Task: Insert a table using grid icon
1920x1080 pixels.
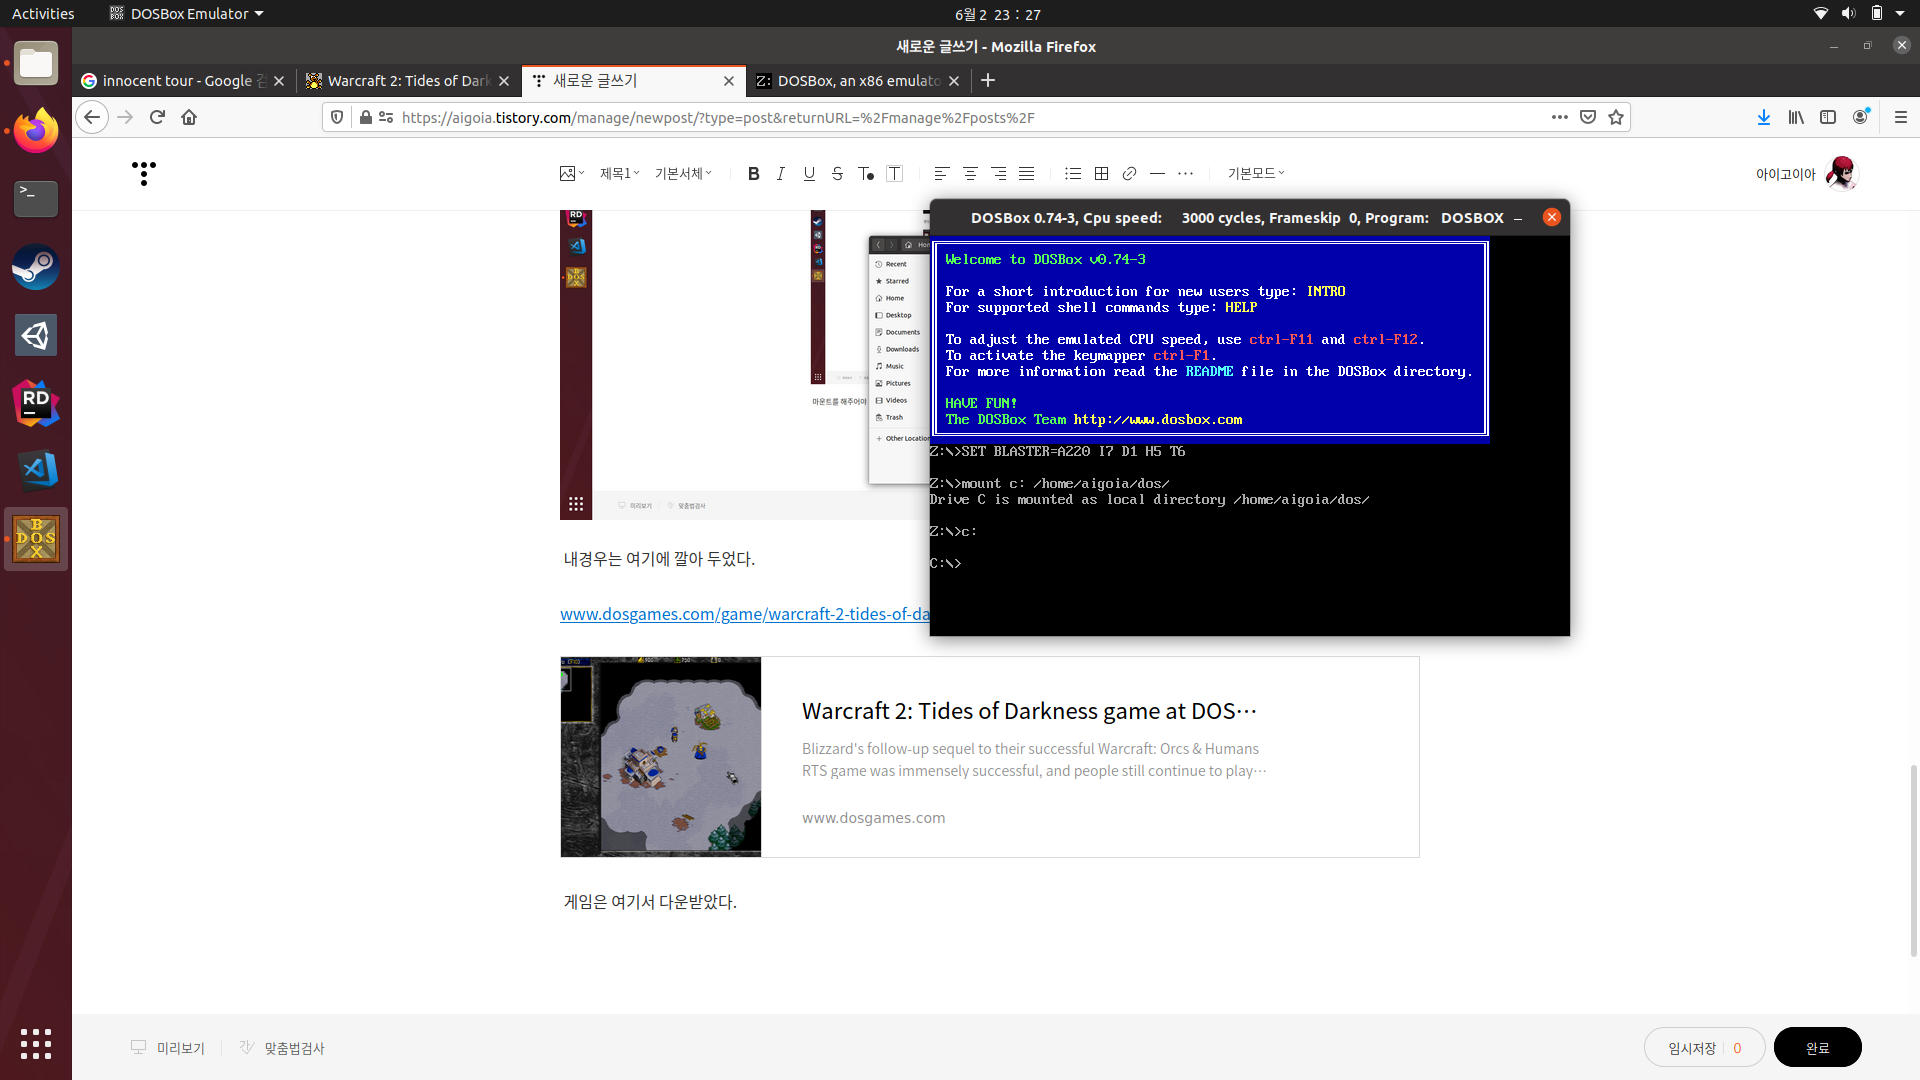Action: tap(1101, 174)
